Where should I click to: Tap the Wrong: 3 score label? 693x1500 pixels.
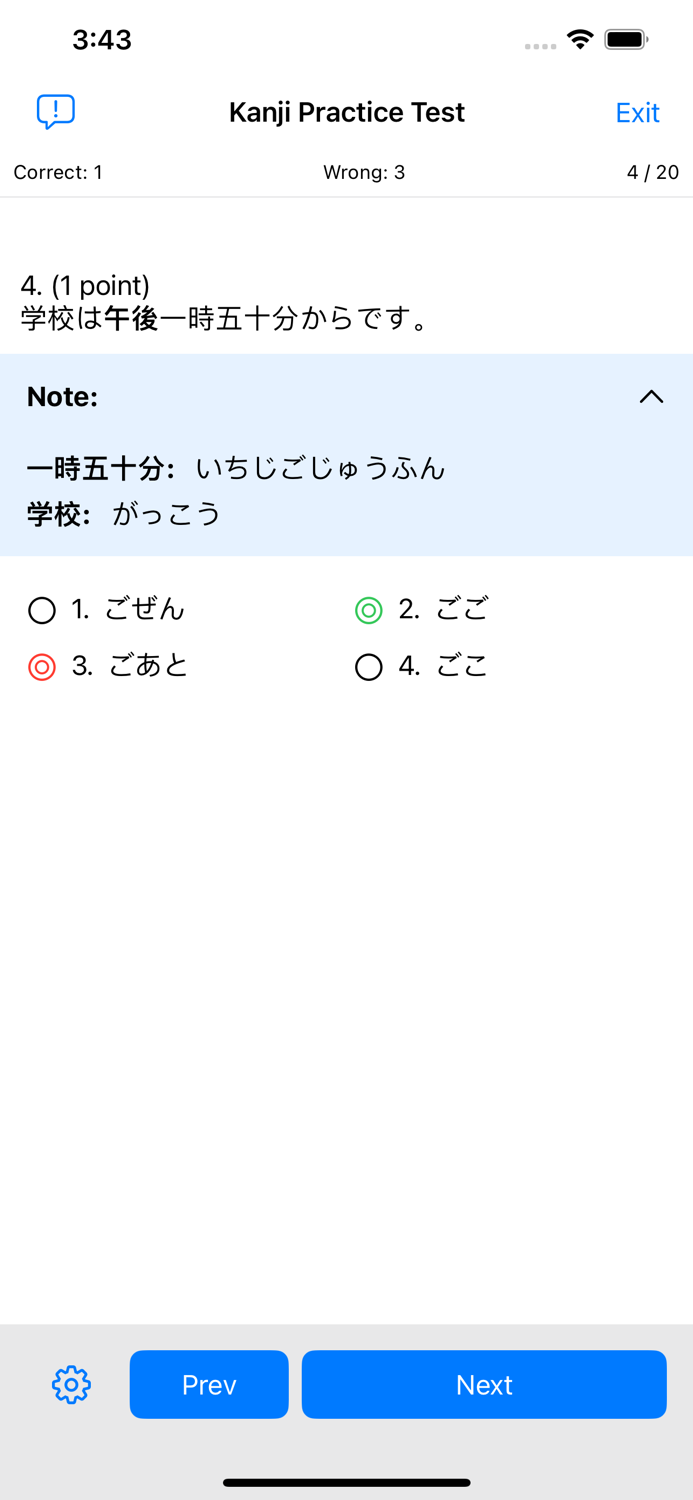[x=364, y=172]
